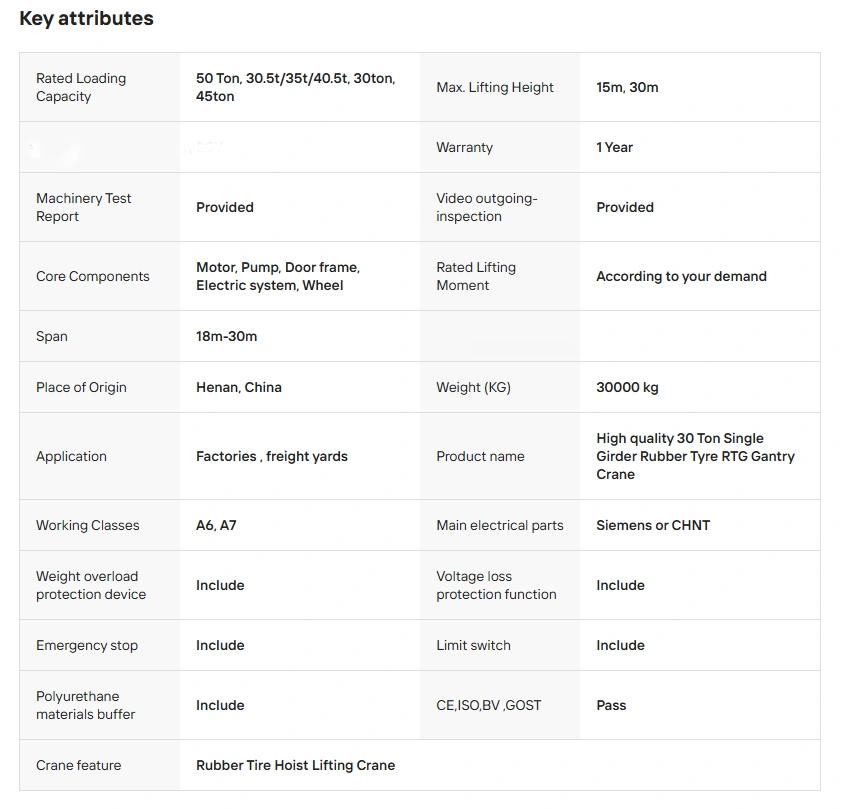Click the product name value text
Screen dimensions: 846x809
coord(695,456)
